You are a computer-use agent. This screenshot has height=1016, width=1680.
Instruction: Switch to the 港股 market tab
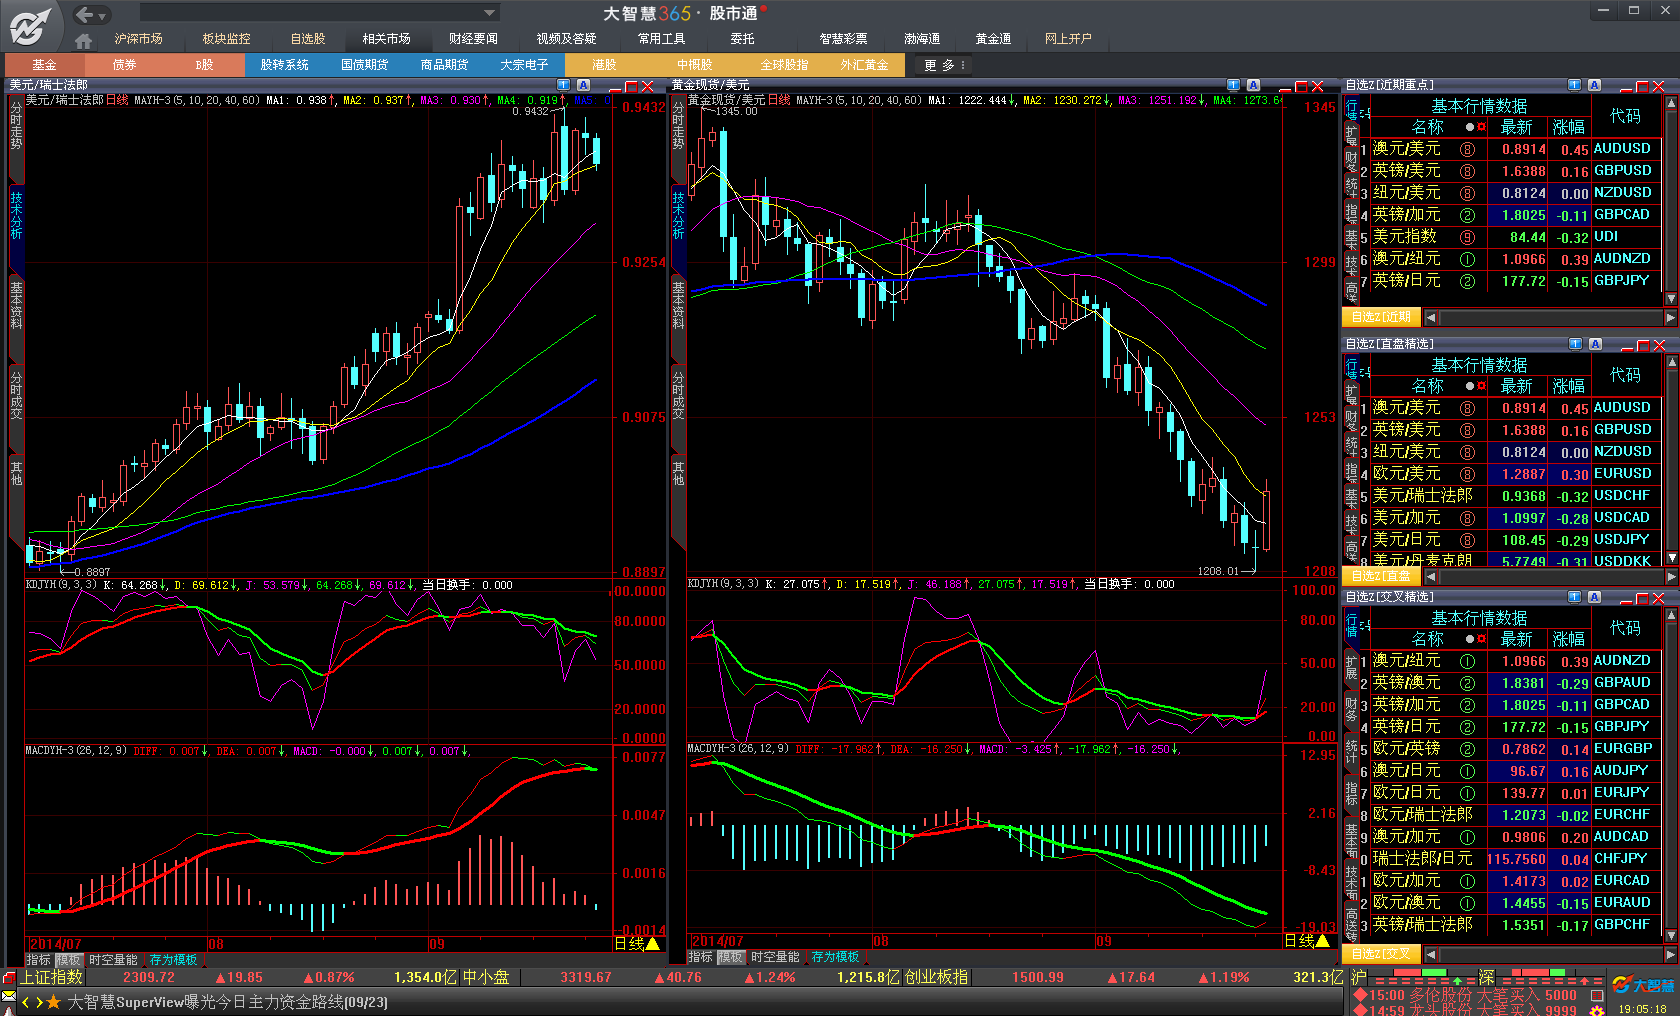click(x=604, y=65)
